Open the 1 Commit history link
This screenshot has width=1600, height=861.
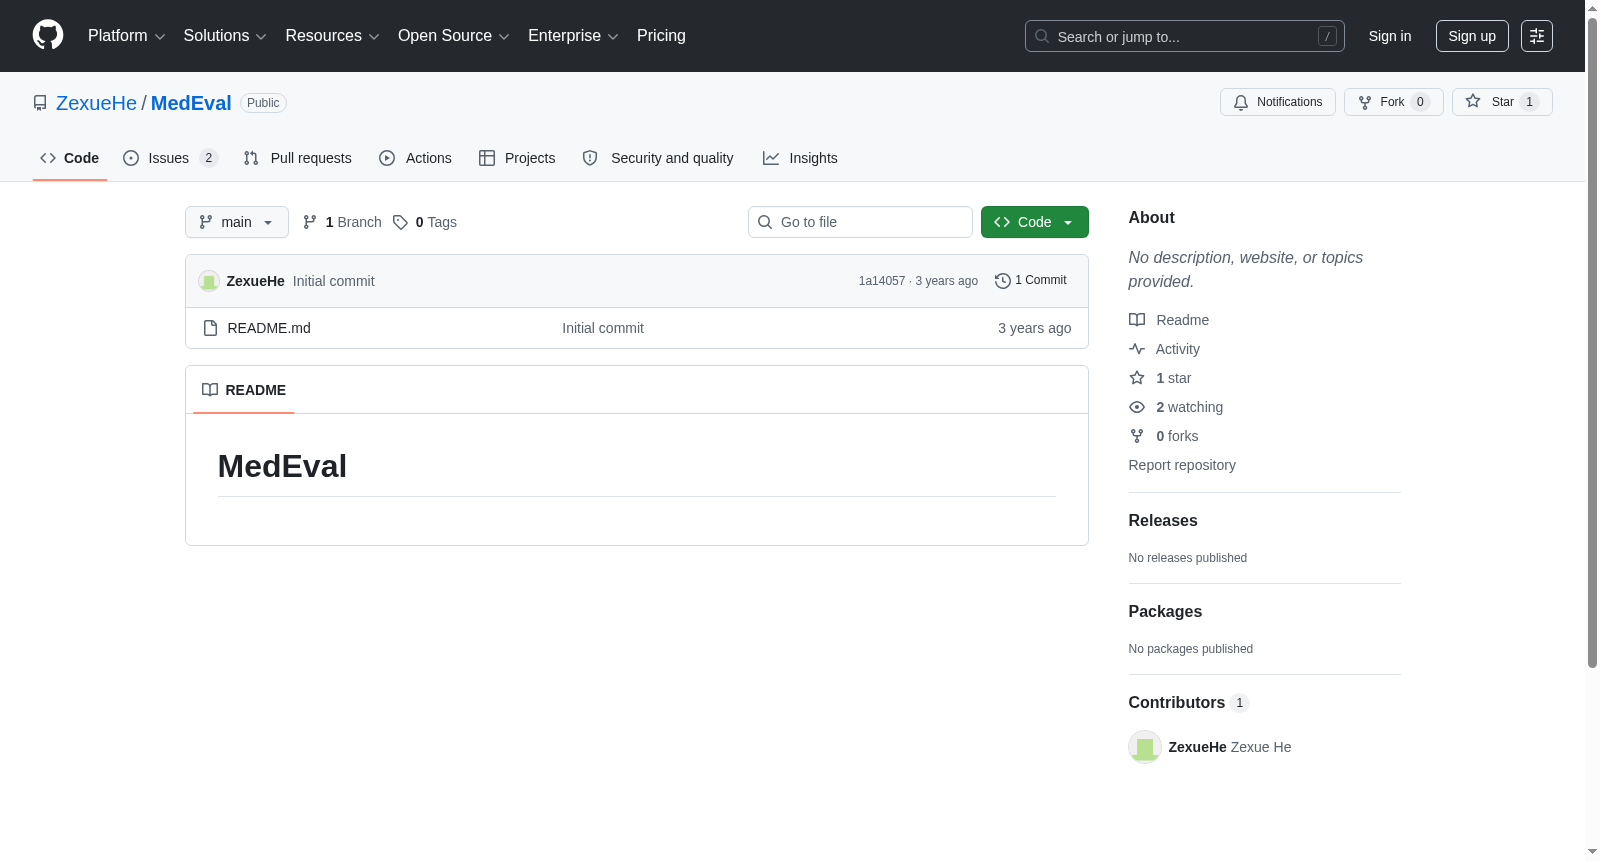(1031, 281)
